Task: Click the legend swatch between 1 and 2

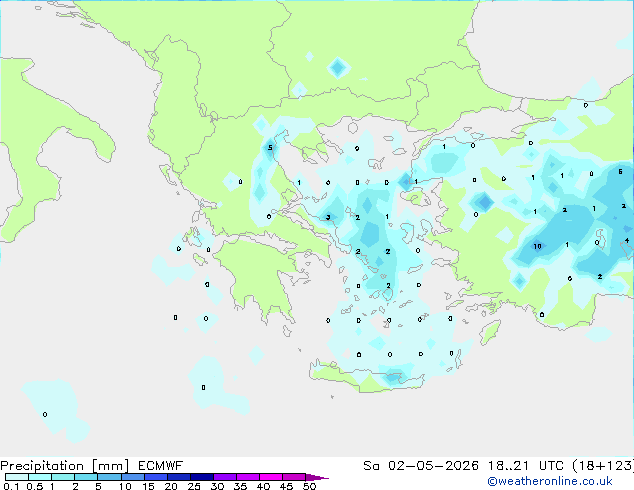Action: pyautogui.click(x=63, y=477)
